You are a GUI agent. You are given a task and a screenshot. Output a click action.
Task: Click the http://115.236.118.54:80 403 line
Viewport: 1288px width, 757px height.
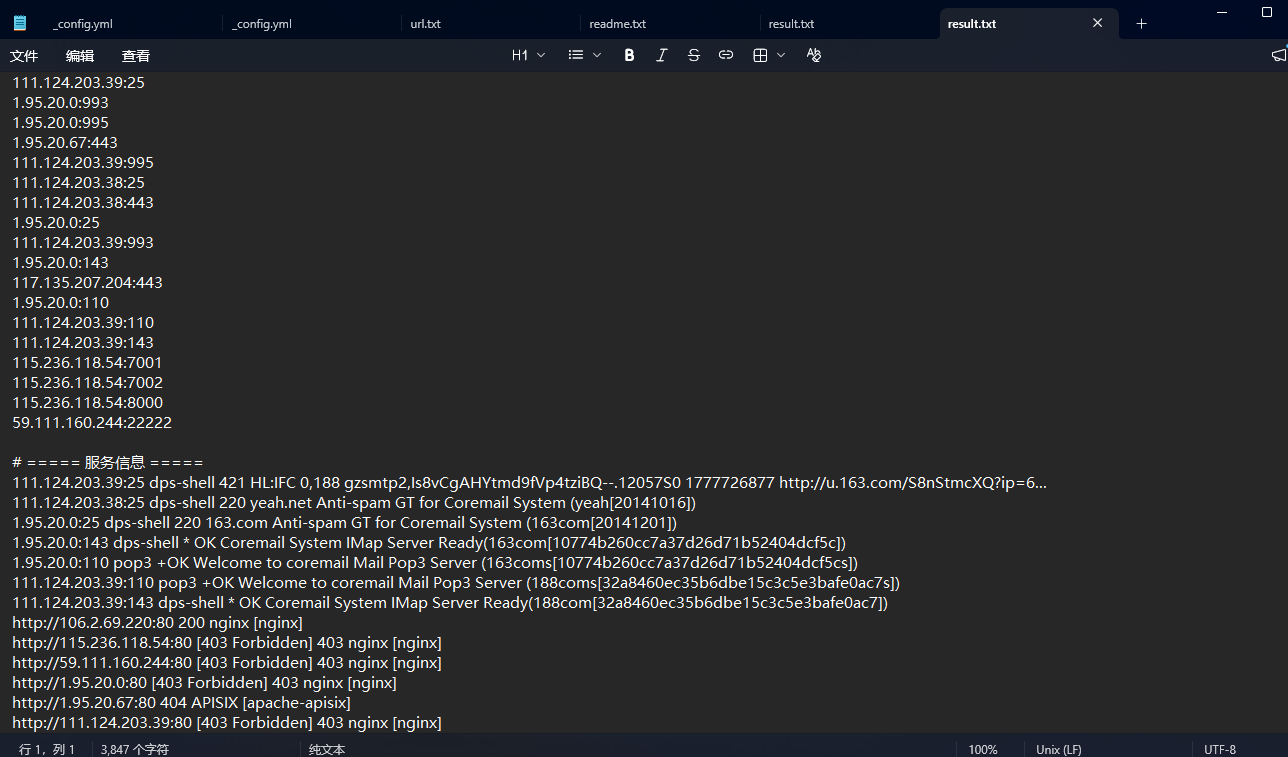[227, 643]
